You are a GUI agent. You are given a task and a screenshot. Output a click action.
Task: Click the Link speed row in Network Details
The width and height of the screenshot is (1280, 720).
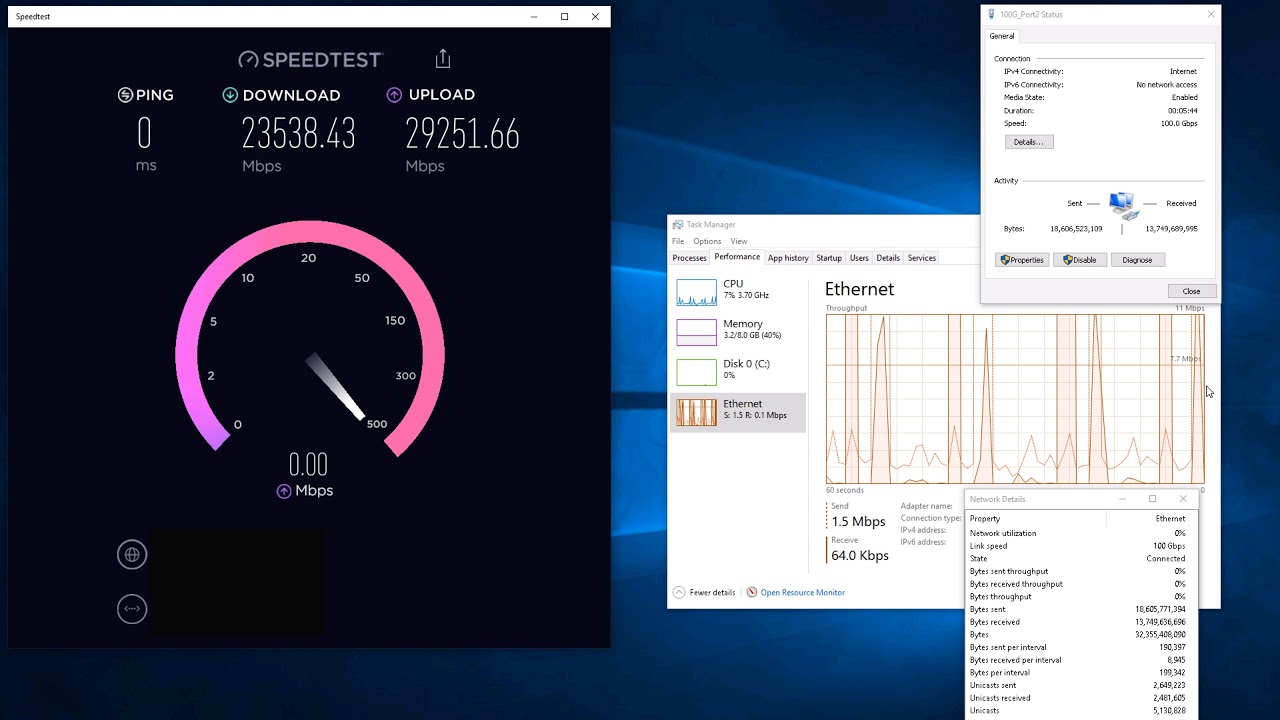point(1078,546)
